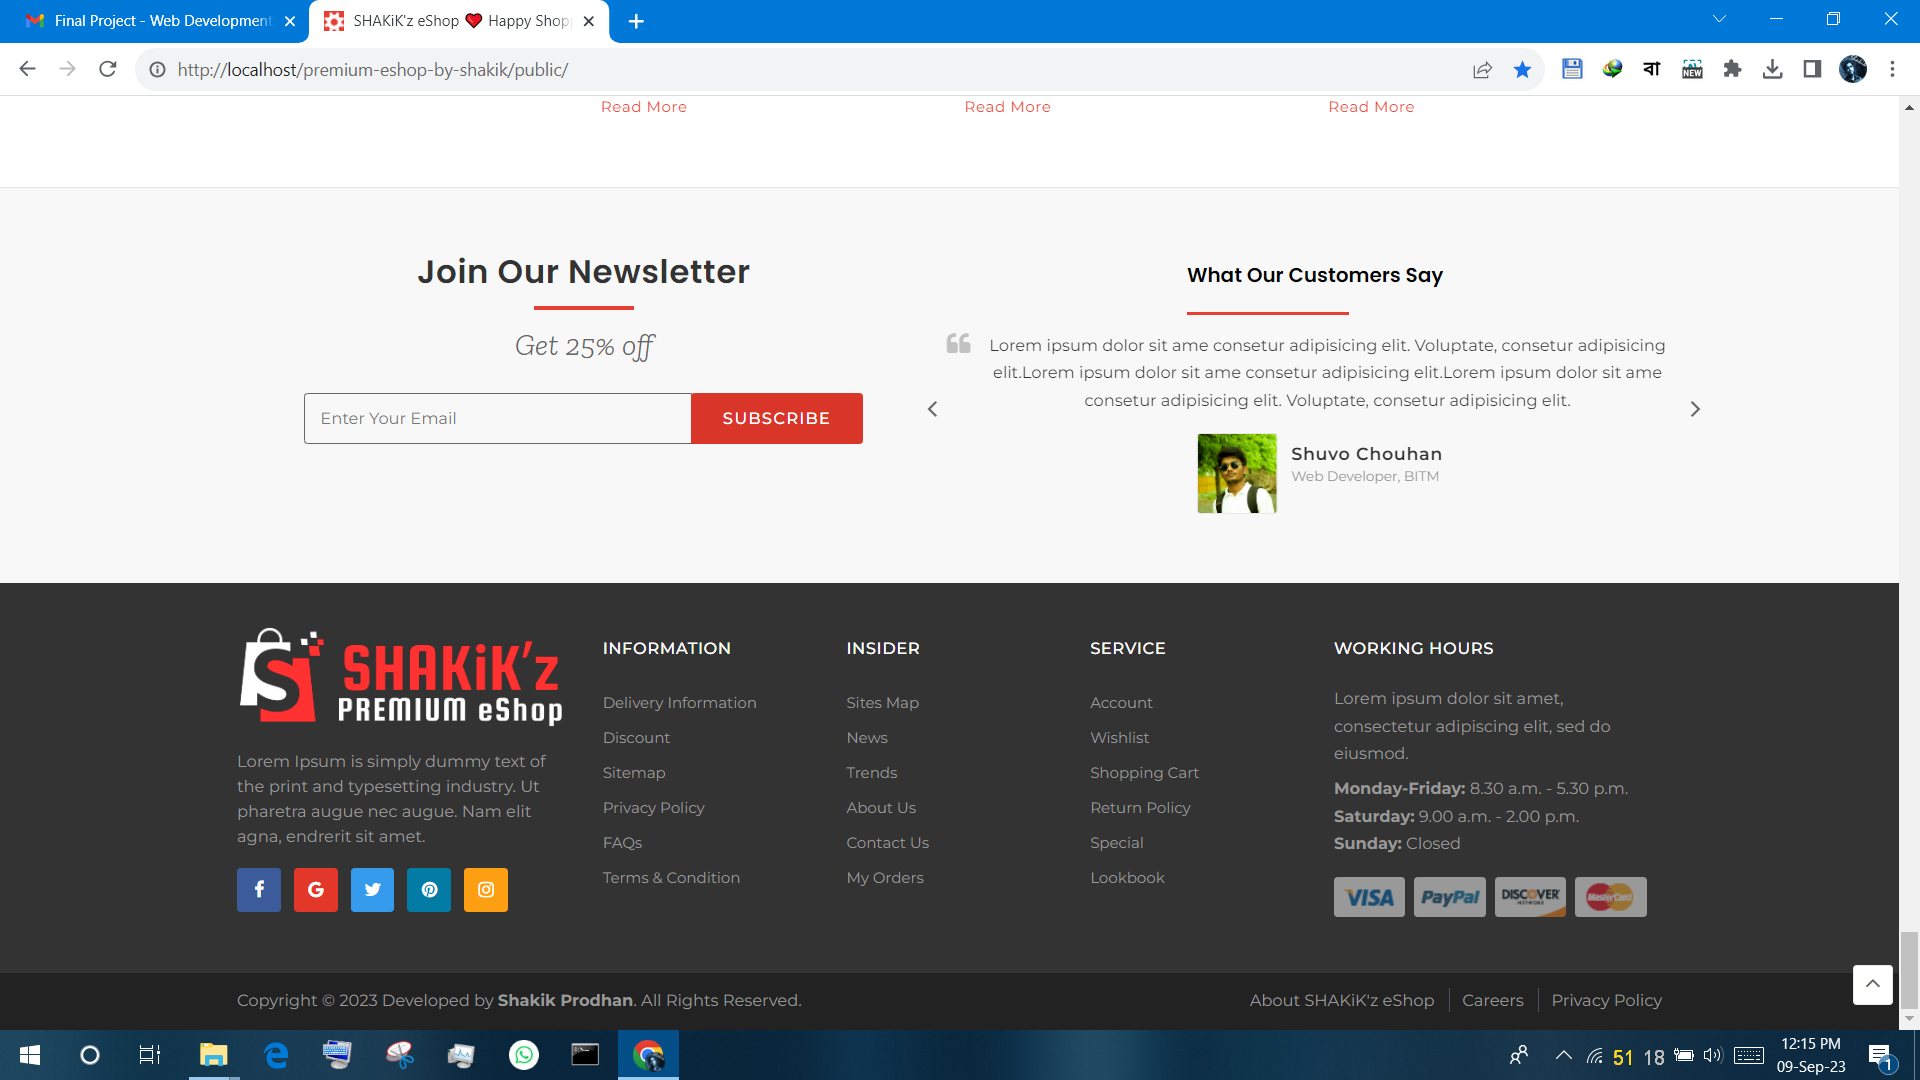Open the Trends footer link

coord(872,773)
